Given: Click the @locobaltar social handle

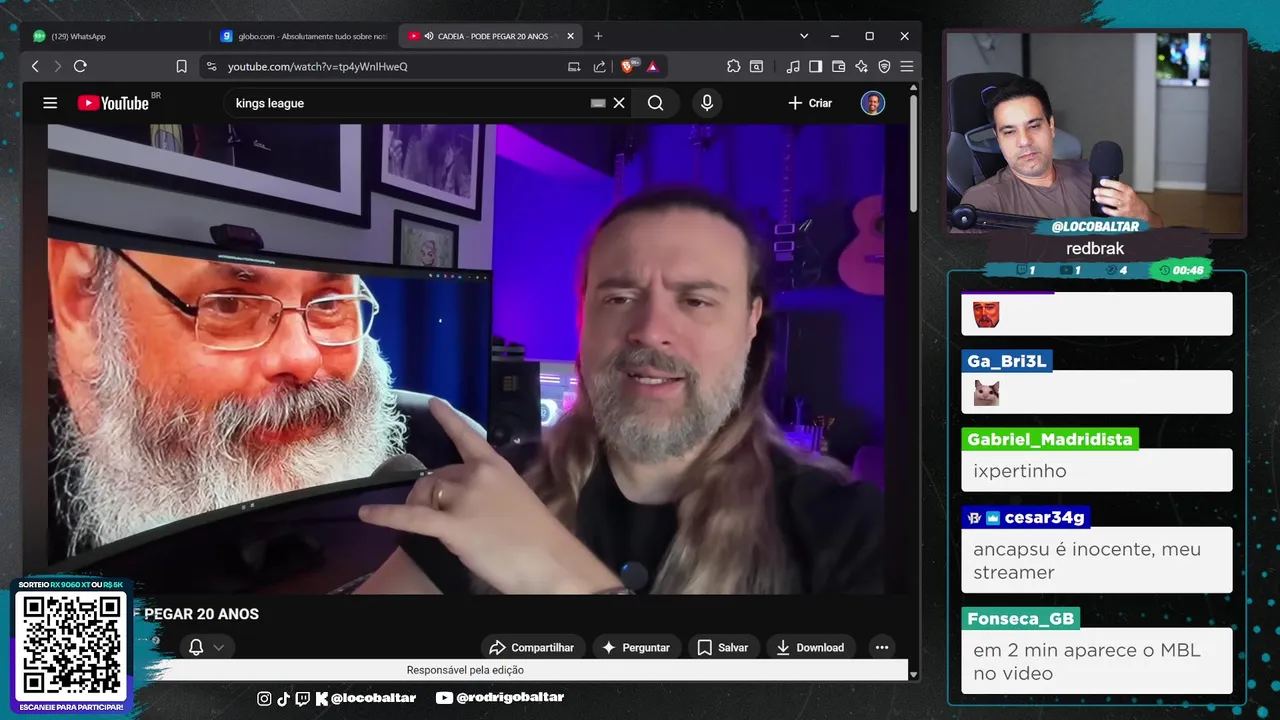Looking at the screenshot, I should coord(373,698).
